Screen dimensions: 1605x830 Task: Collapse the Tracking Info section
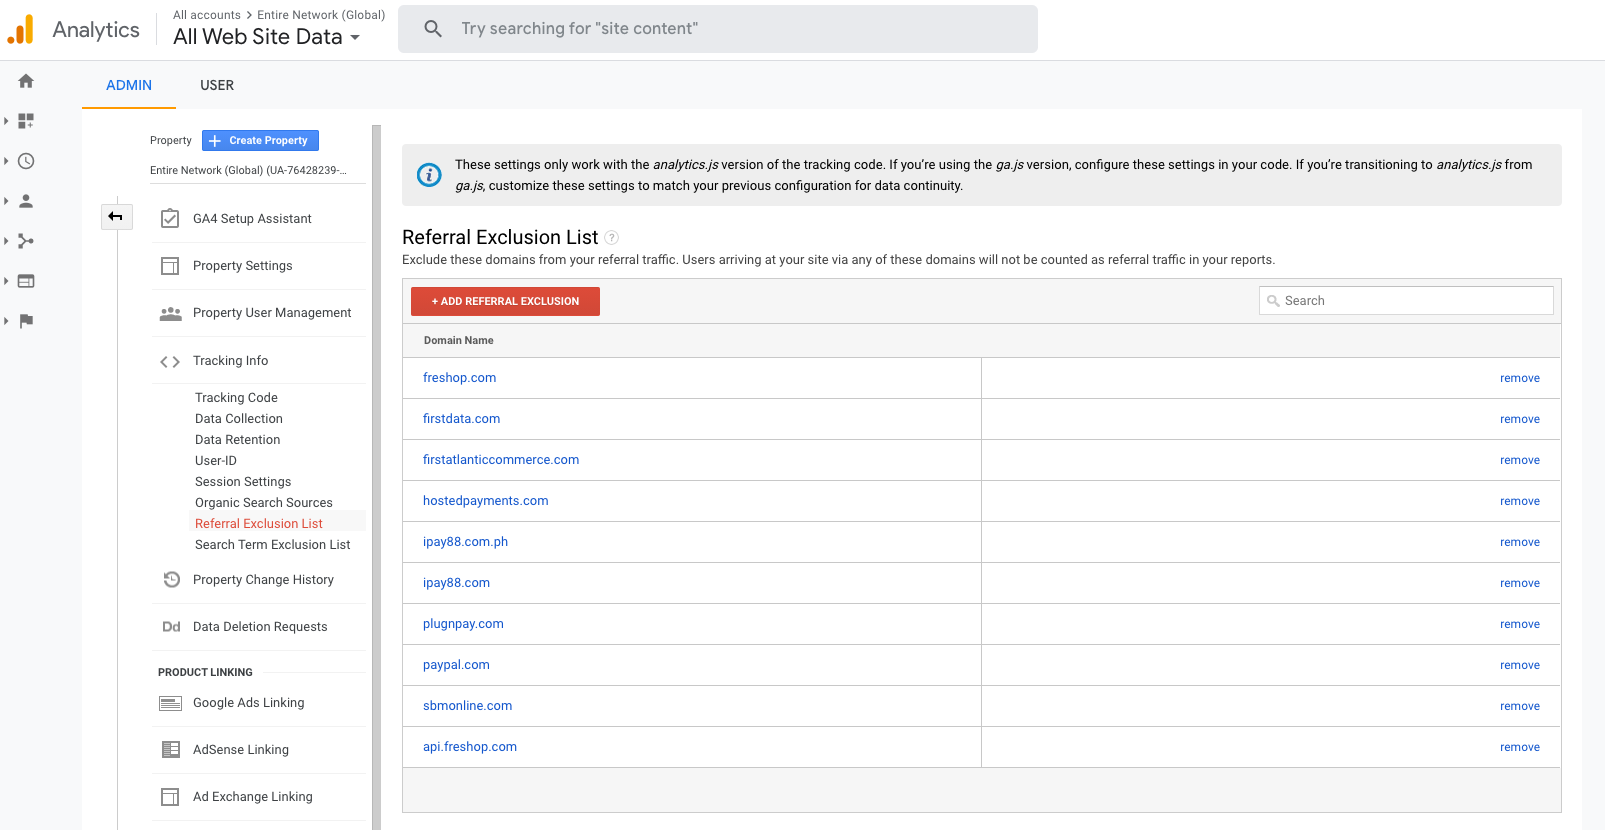230,361
